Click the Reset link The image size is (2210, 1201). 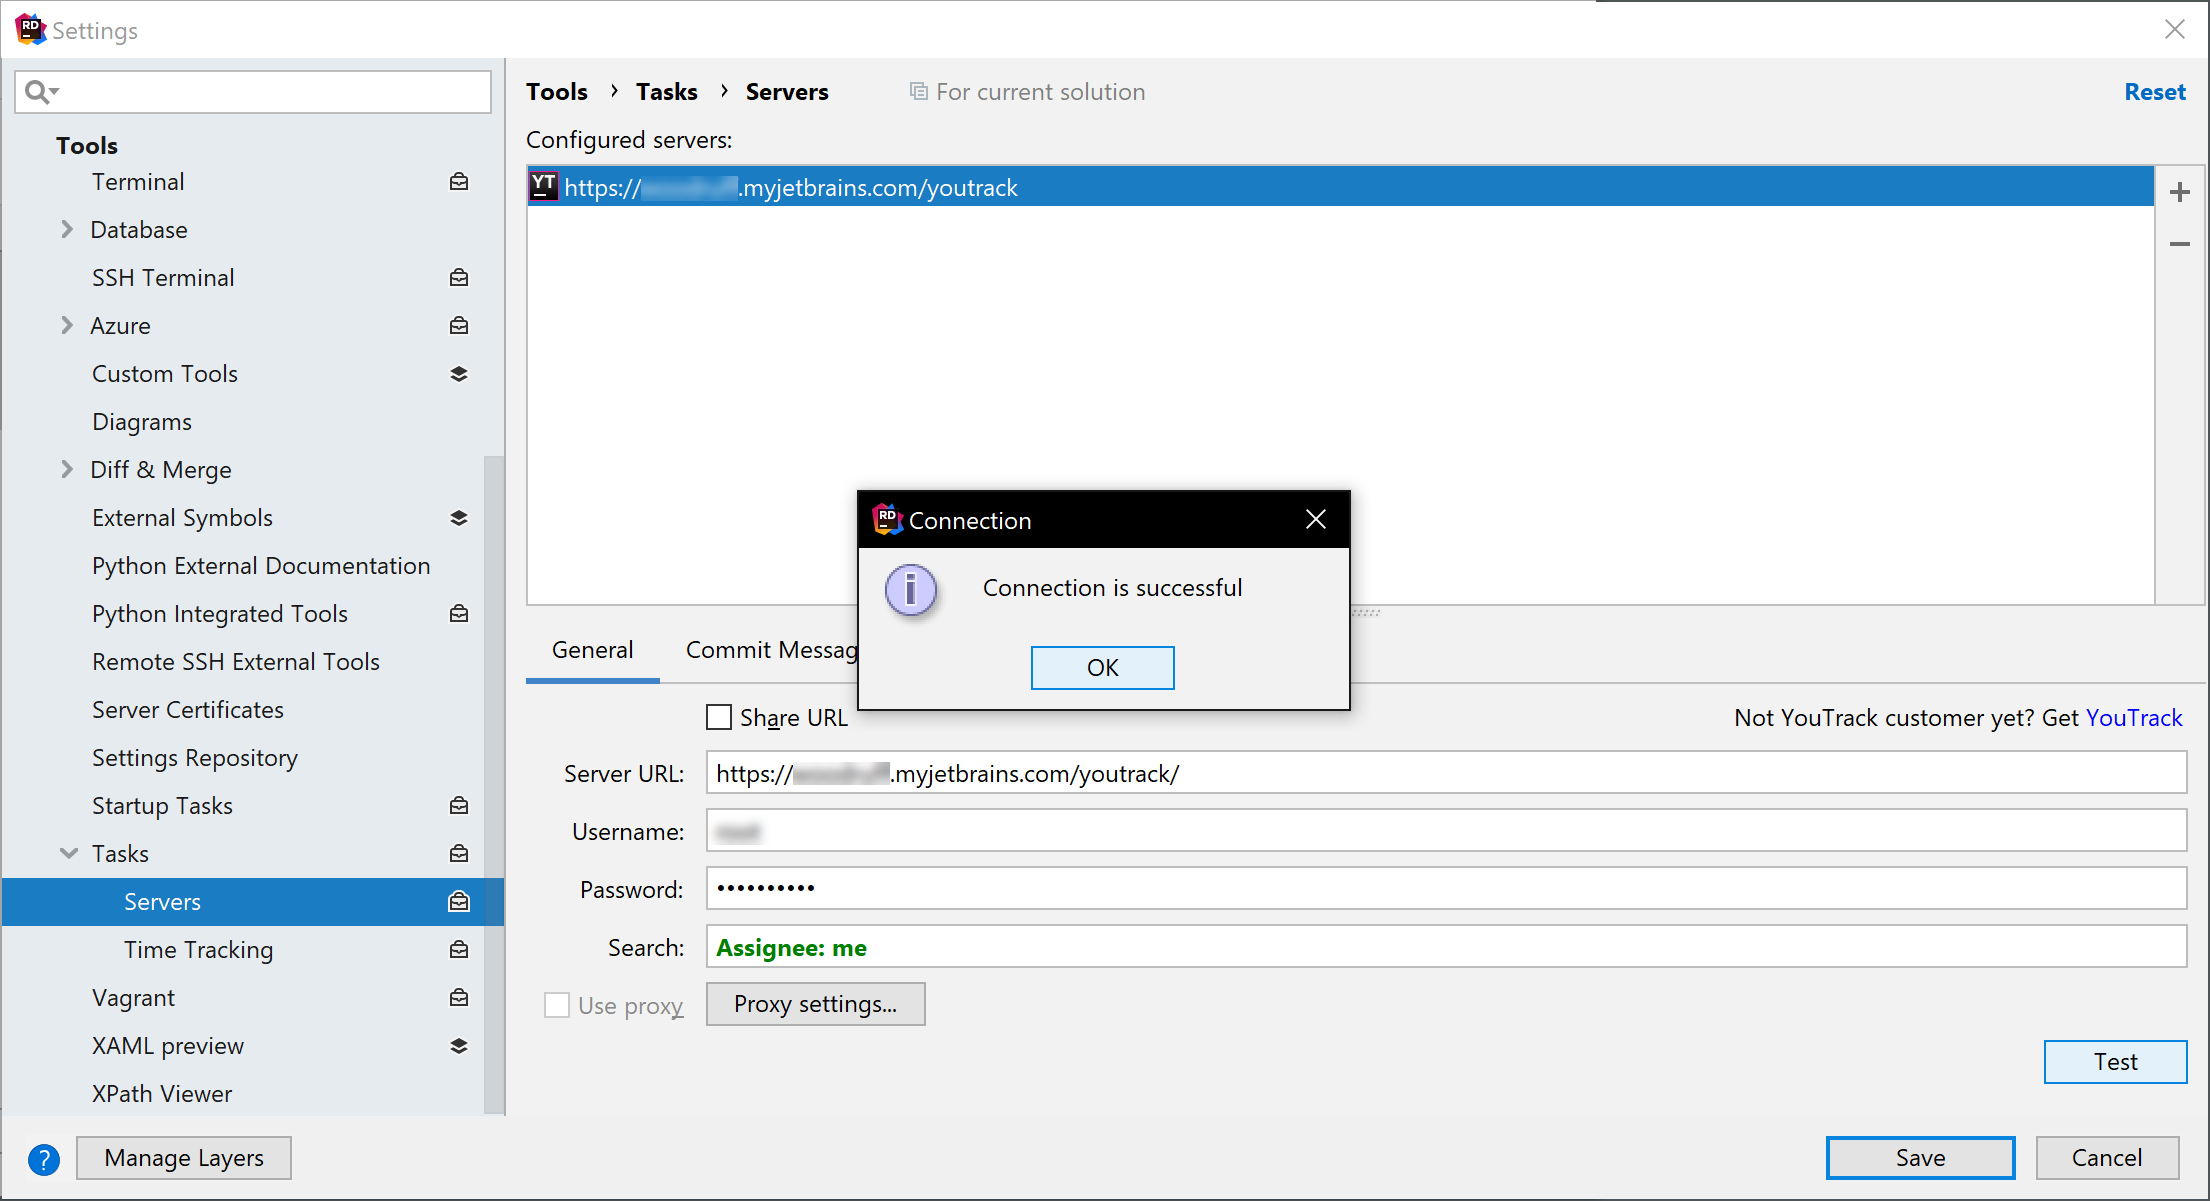tap(2155, 92)
